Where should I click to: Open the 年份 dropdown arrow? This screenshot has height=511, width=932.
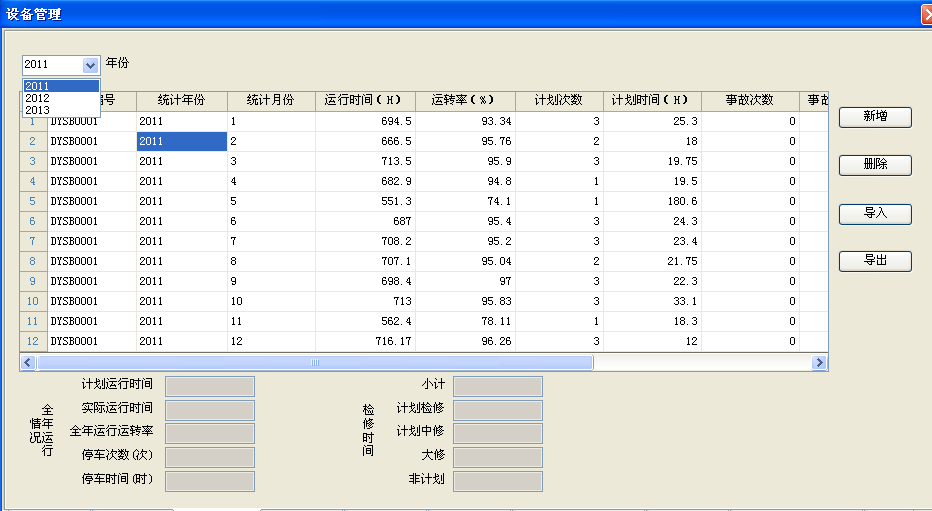tap(90, 64)
